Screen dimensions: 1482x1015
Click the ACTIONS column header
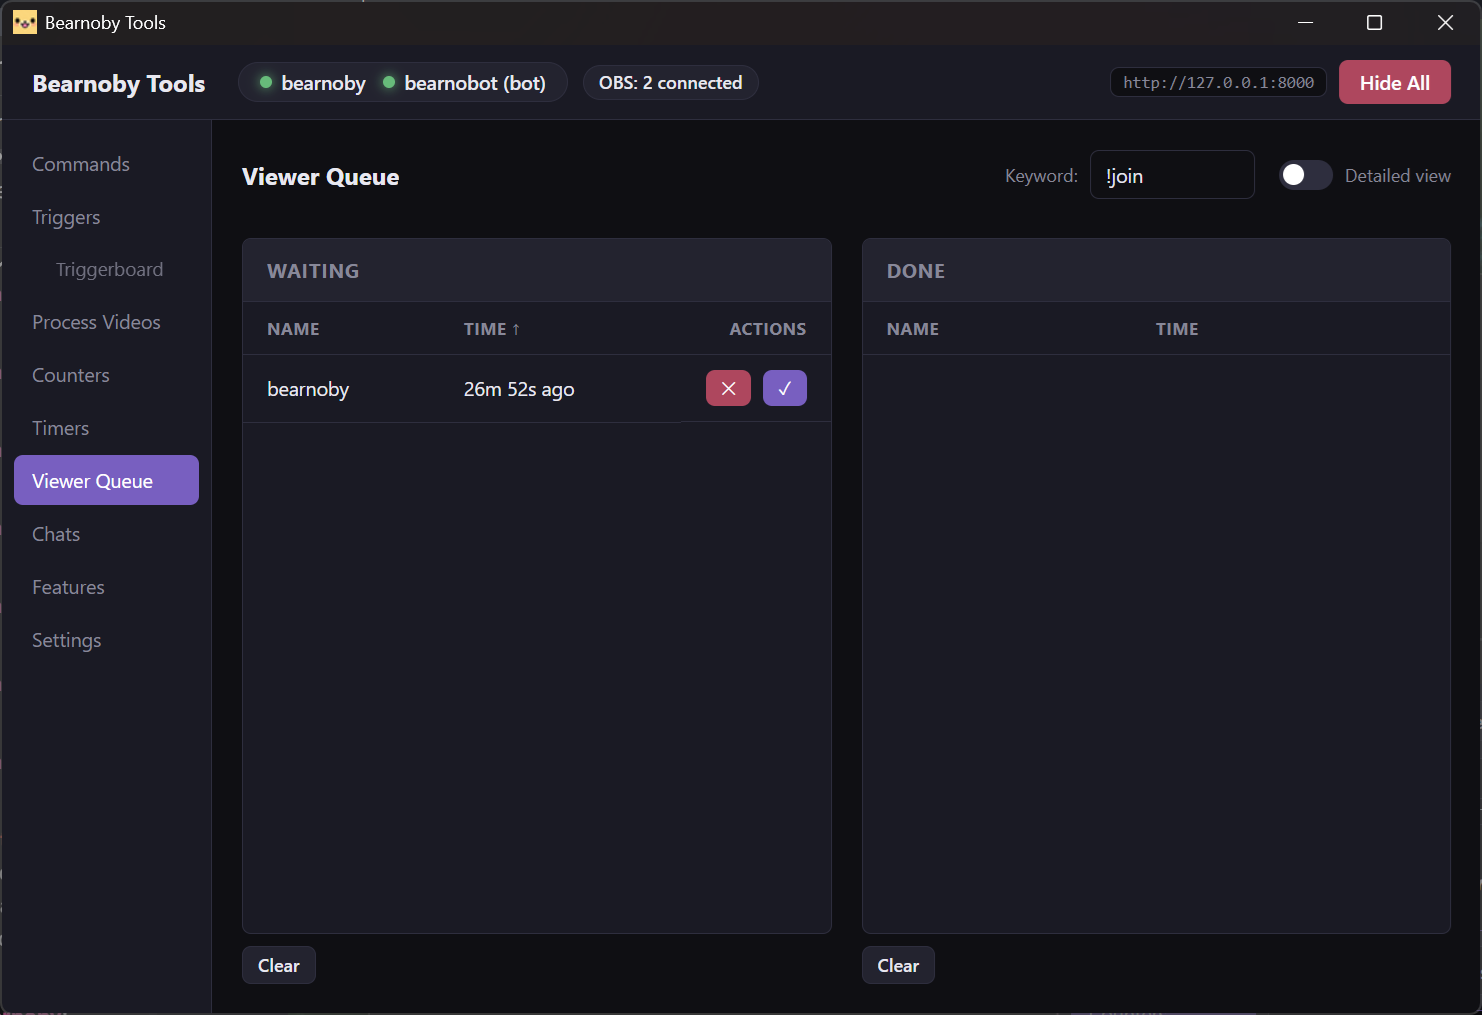coord(767,329)
